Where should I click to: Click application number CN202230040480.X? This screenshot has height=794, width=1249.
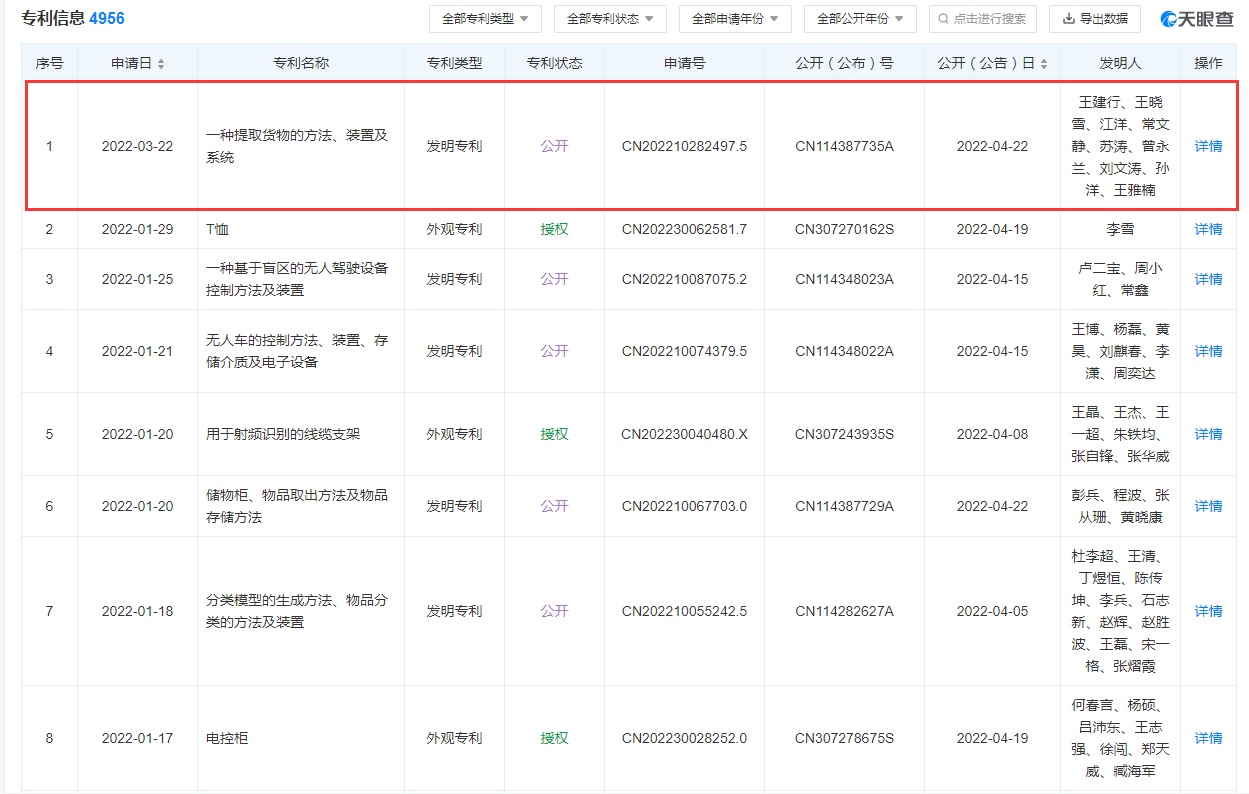pos(684,434)
